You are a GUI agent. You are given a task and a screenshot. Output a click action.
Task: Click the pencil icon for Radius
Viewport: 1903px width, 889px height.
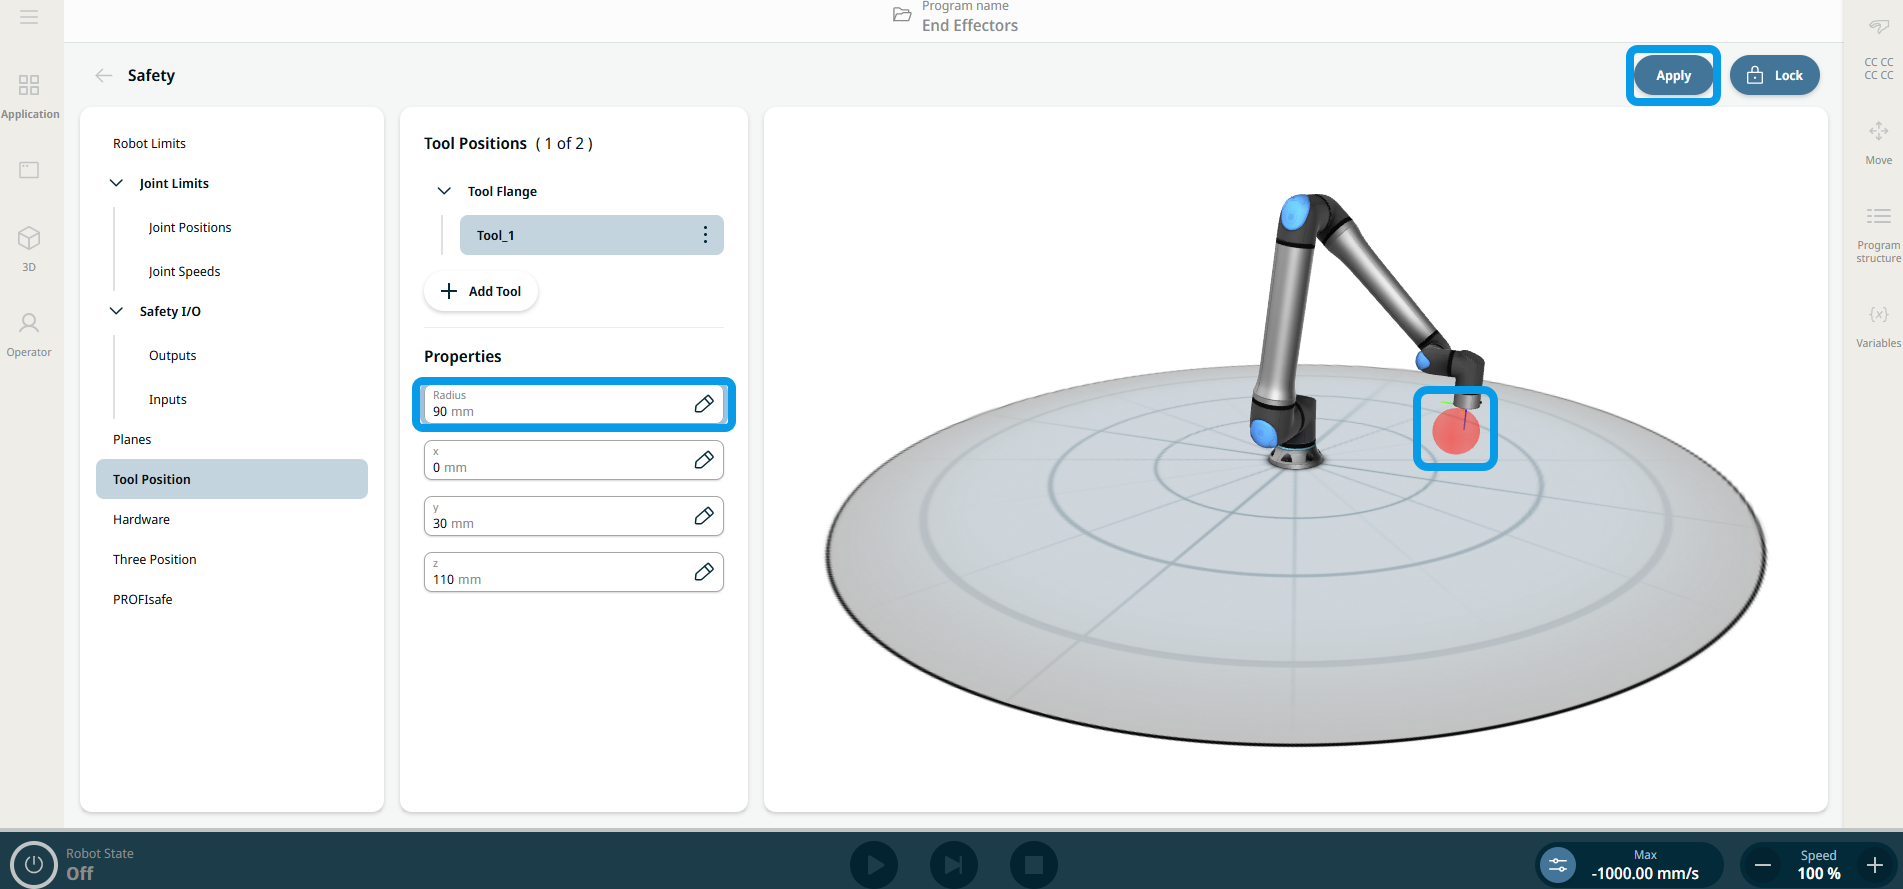click(704, 404)
